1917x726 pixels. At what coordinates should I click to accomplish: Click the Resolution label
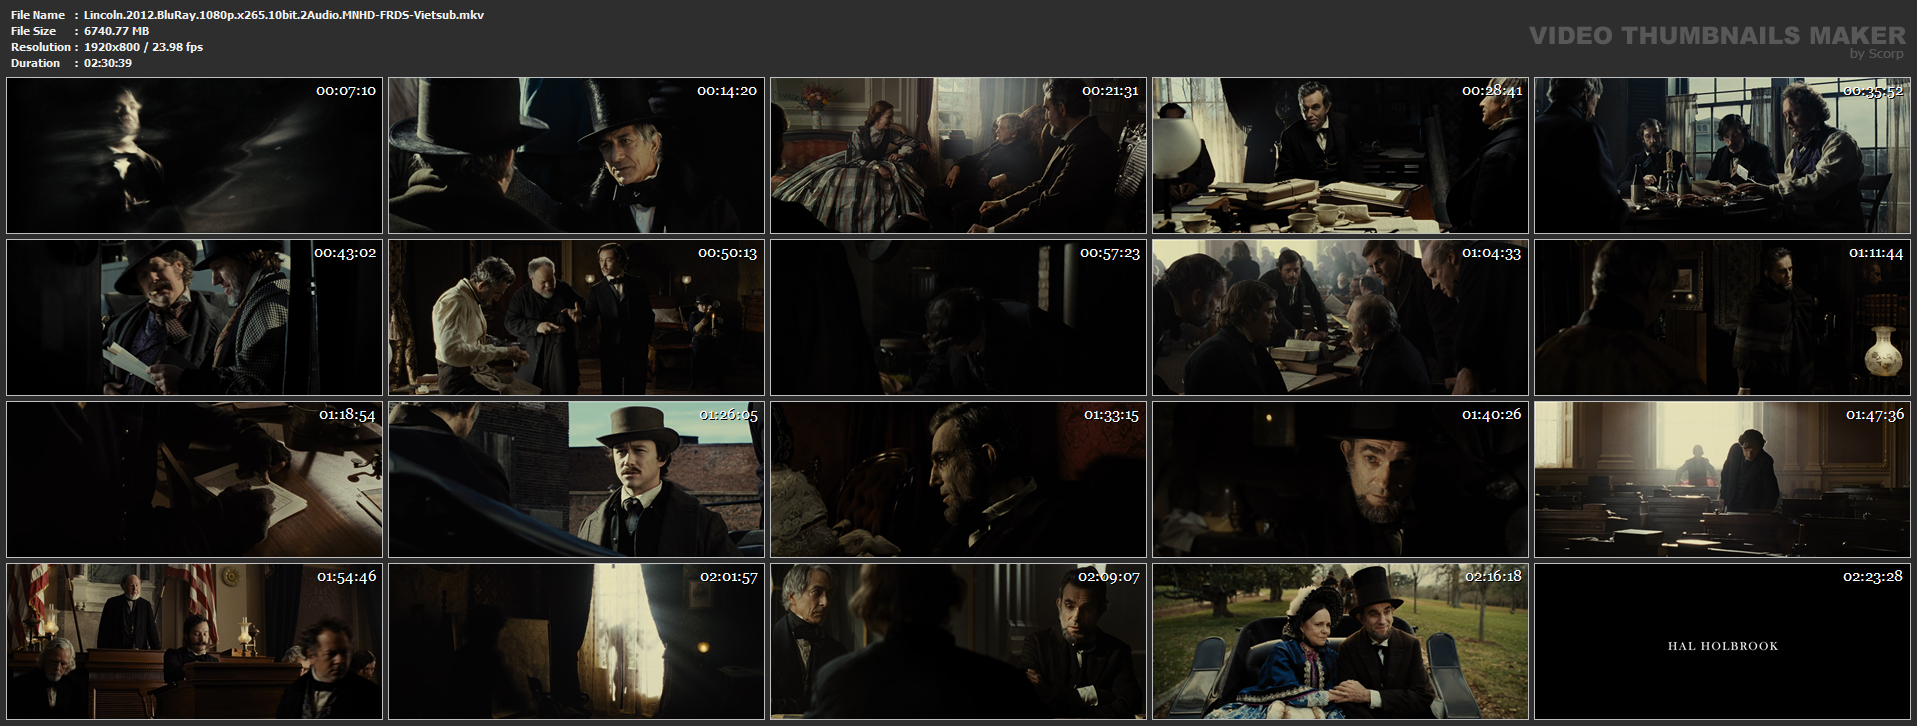click(41, 47)
